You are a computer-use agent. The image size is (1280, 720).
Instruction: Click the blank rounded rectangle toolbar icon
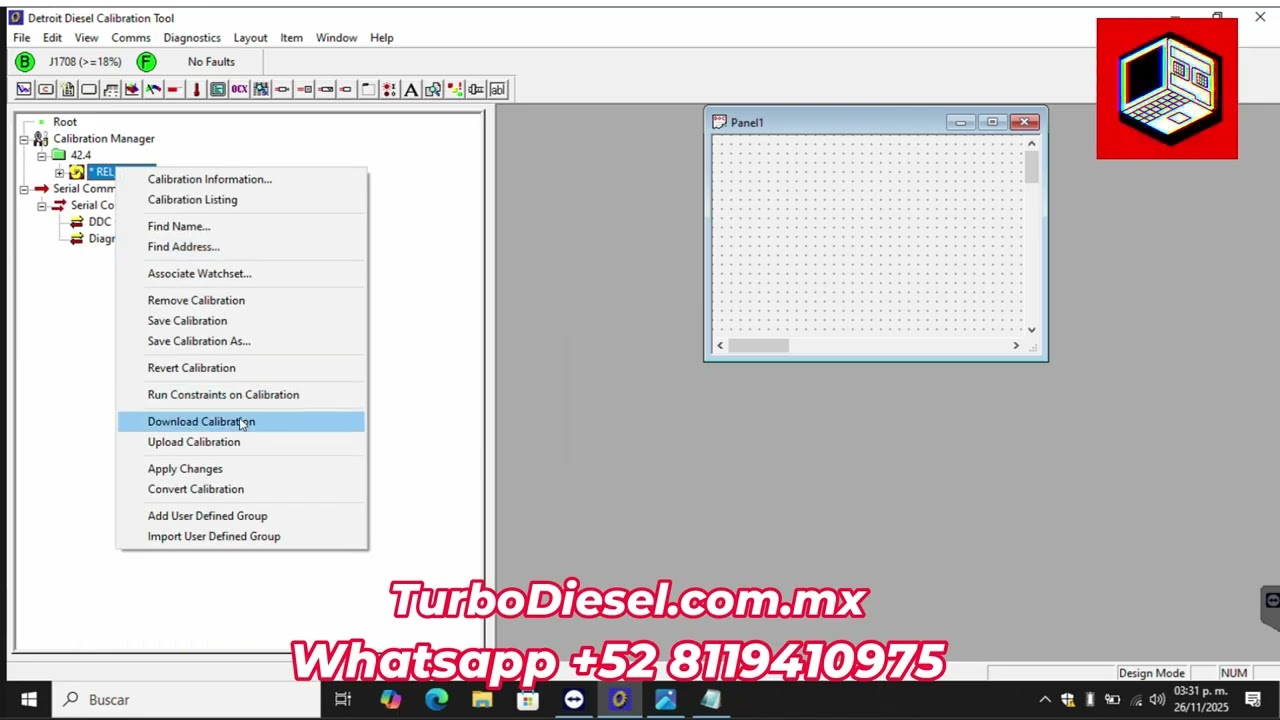point(89,89)
